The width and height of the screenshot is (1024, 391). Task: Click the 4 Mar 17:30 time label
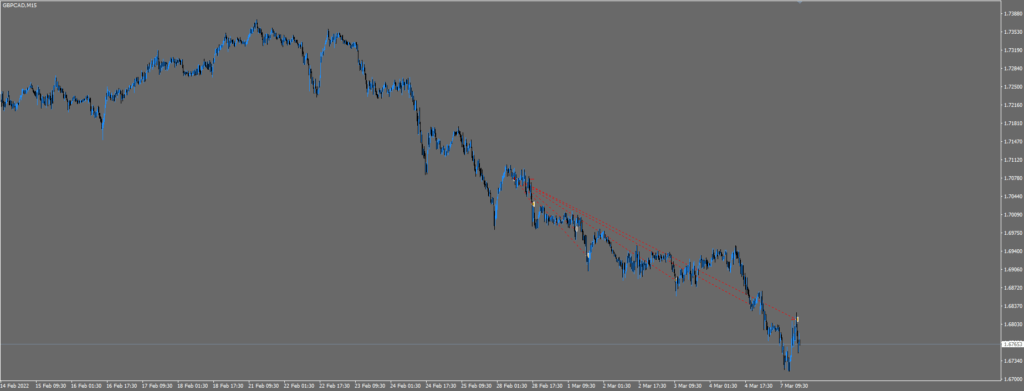759,385
